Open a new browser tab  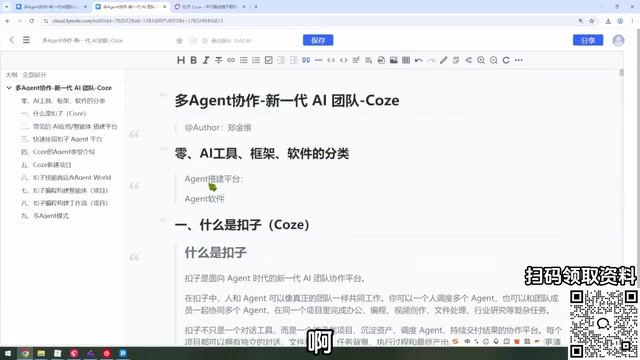pos(256,7)
